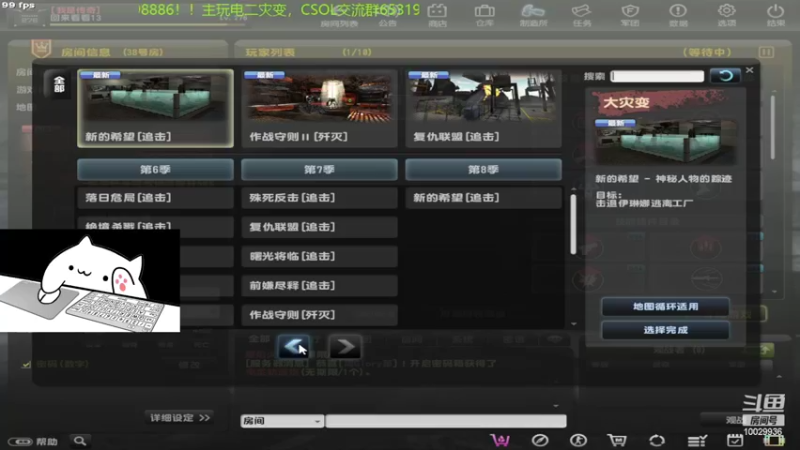This screenshot has width=800, height=450.
Task: Click the chat message input box
Action: click(446, 421)
